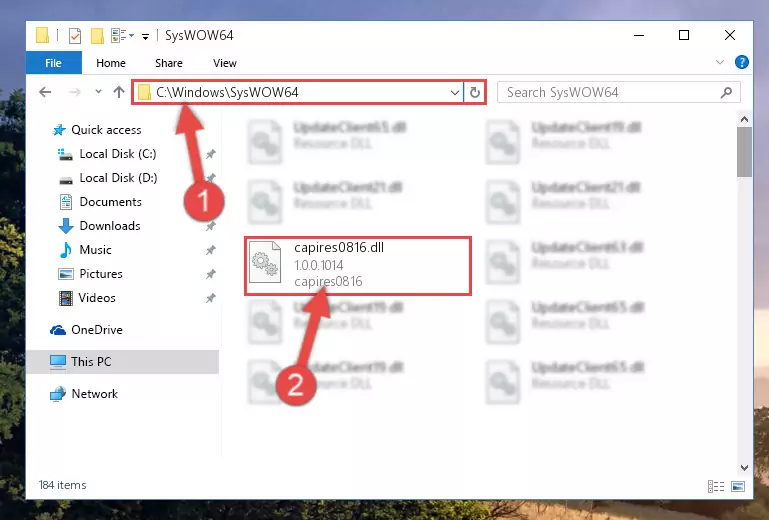Expand the ribbon with the chevron
Screen dimensions: 769x520
(x=719, y=62)
